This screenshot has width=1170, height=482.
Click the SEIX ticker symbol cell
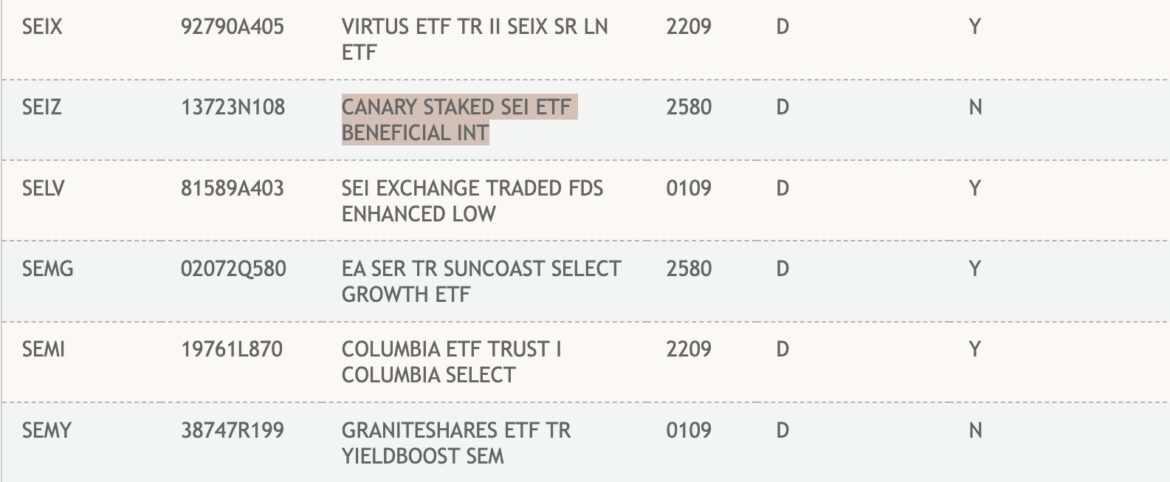coord(42,28)
